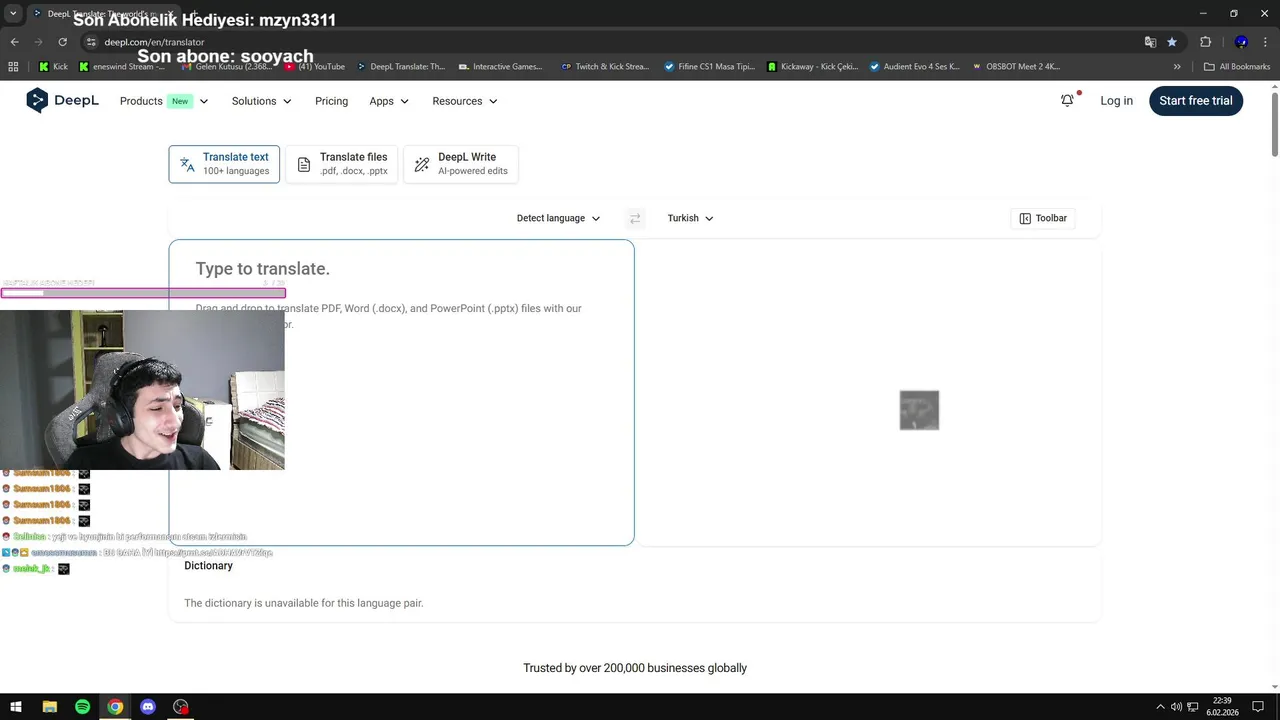Expand the Solutions menu
Screen dimensions: 1280x720
pos(261,101)
